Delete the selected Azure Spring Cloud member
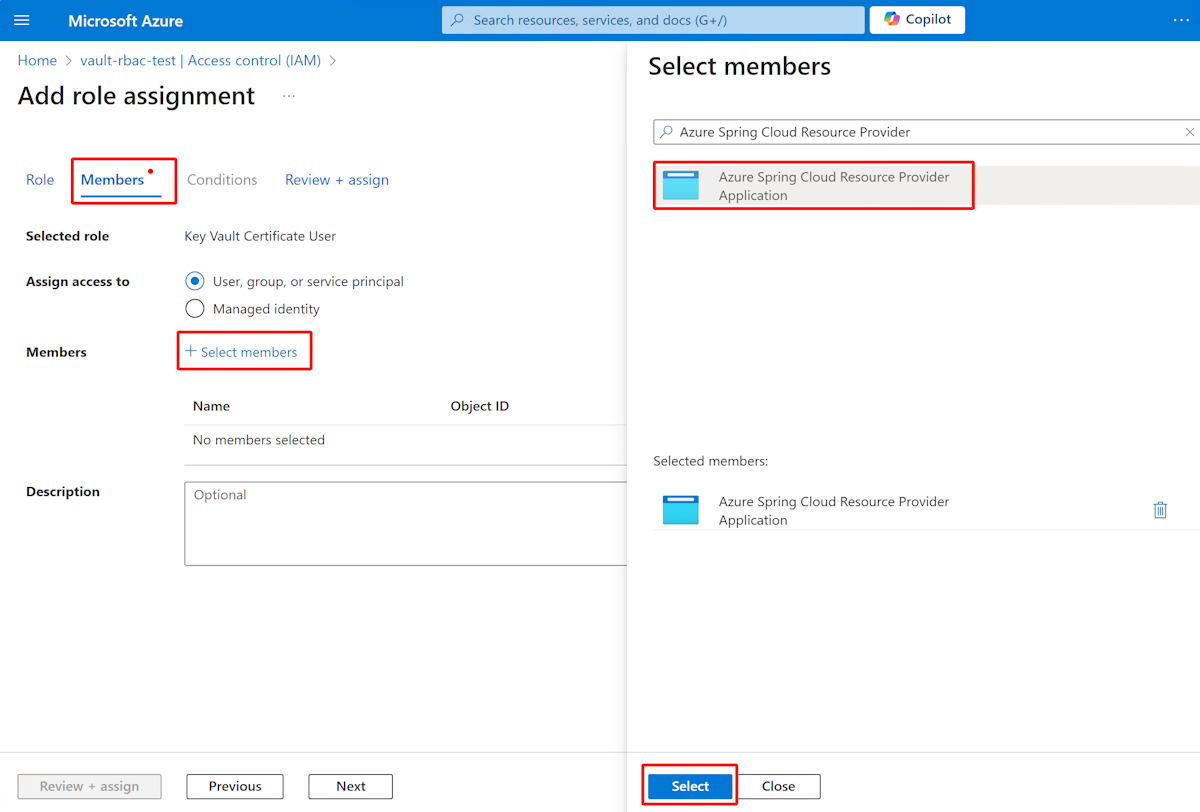1200x812 pixels. [1160, 509]
